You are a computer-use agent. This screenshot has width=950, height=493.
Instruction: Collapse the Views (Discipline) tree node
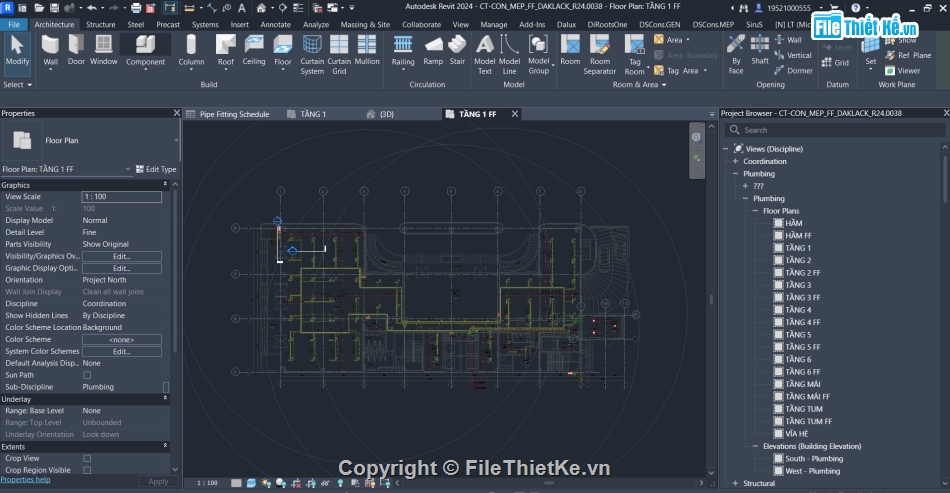point(726,148)
